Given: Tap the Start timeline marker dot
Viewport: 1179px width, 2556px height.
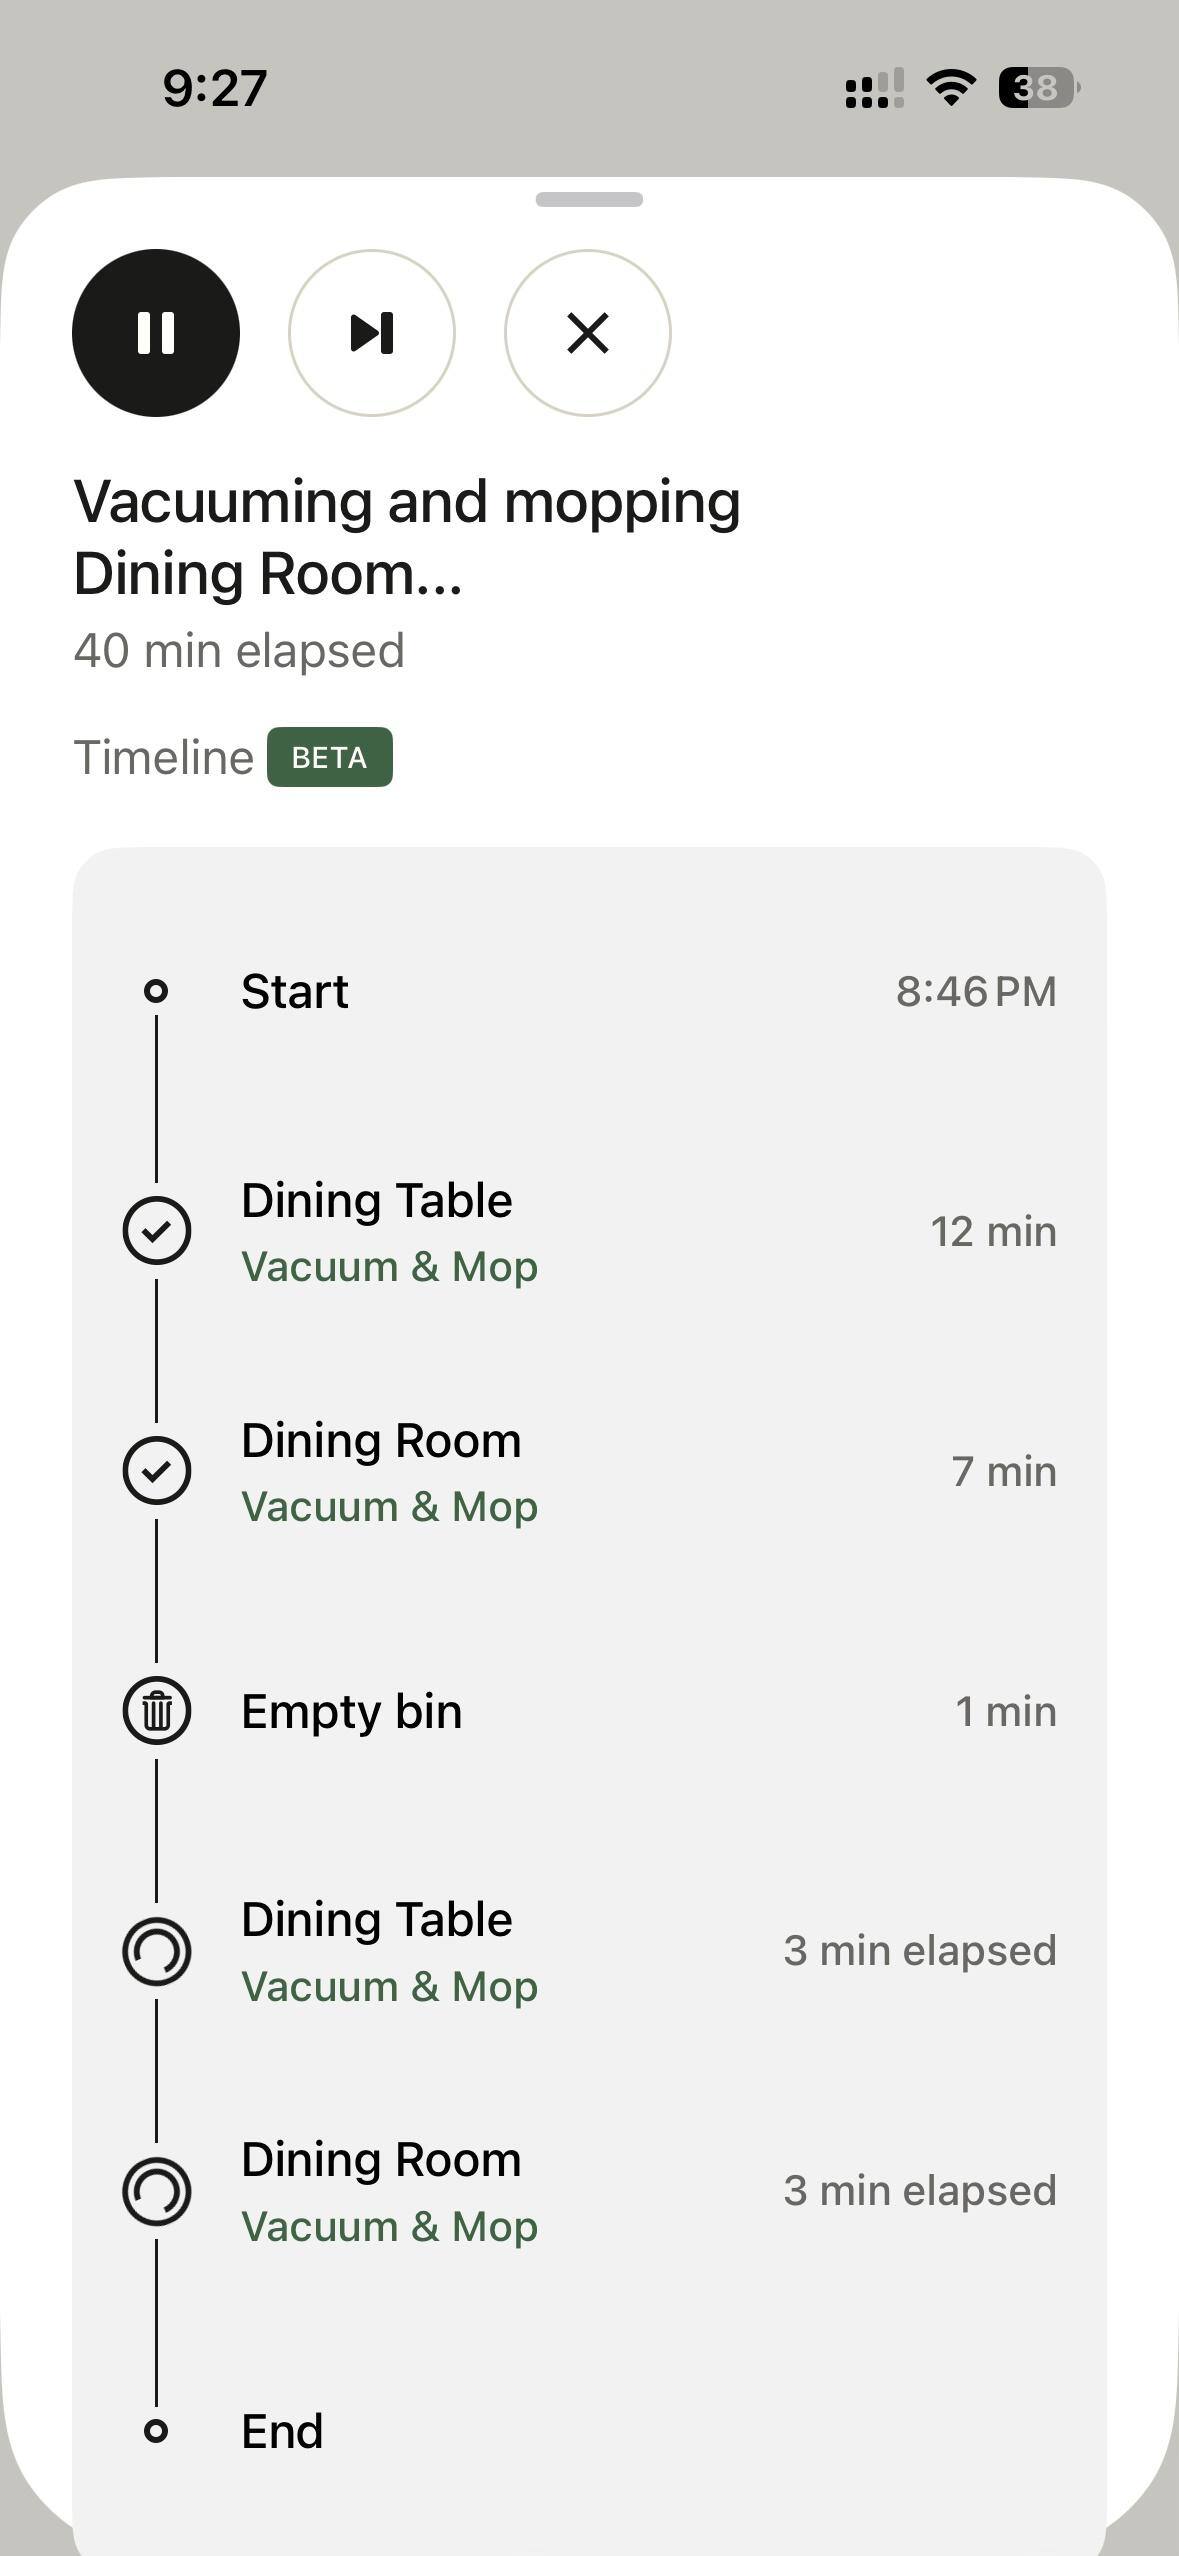Looking at the screenshot, I should pyautogui.click(x=156, y=991).
